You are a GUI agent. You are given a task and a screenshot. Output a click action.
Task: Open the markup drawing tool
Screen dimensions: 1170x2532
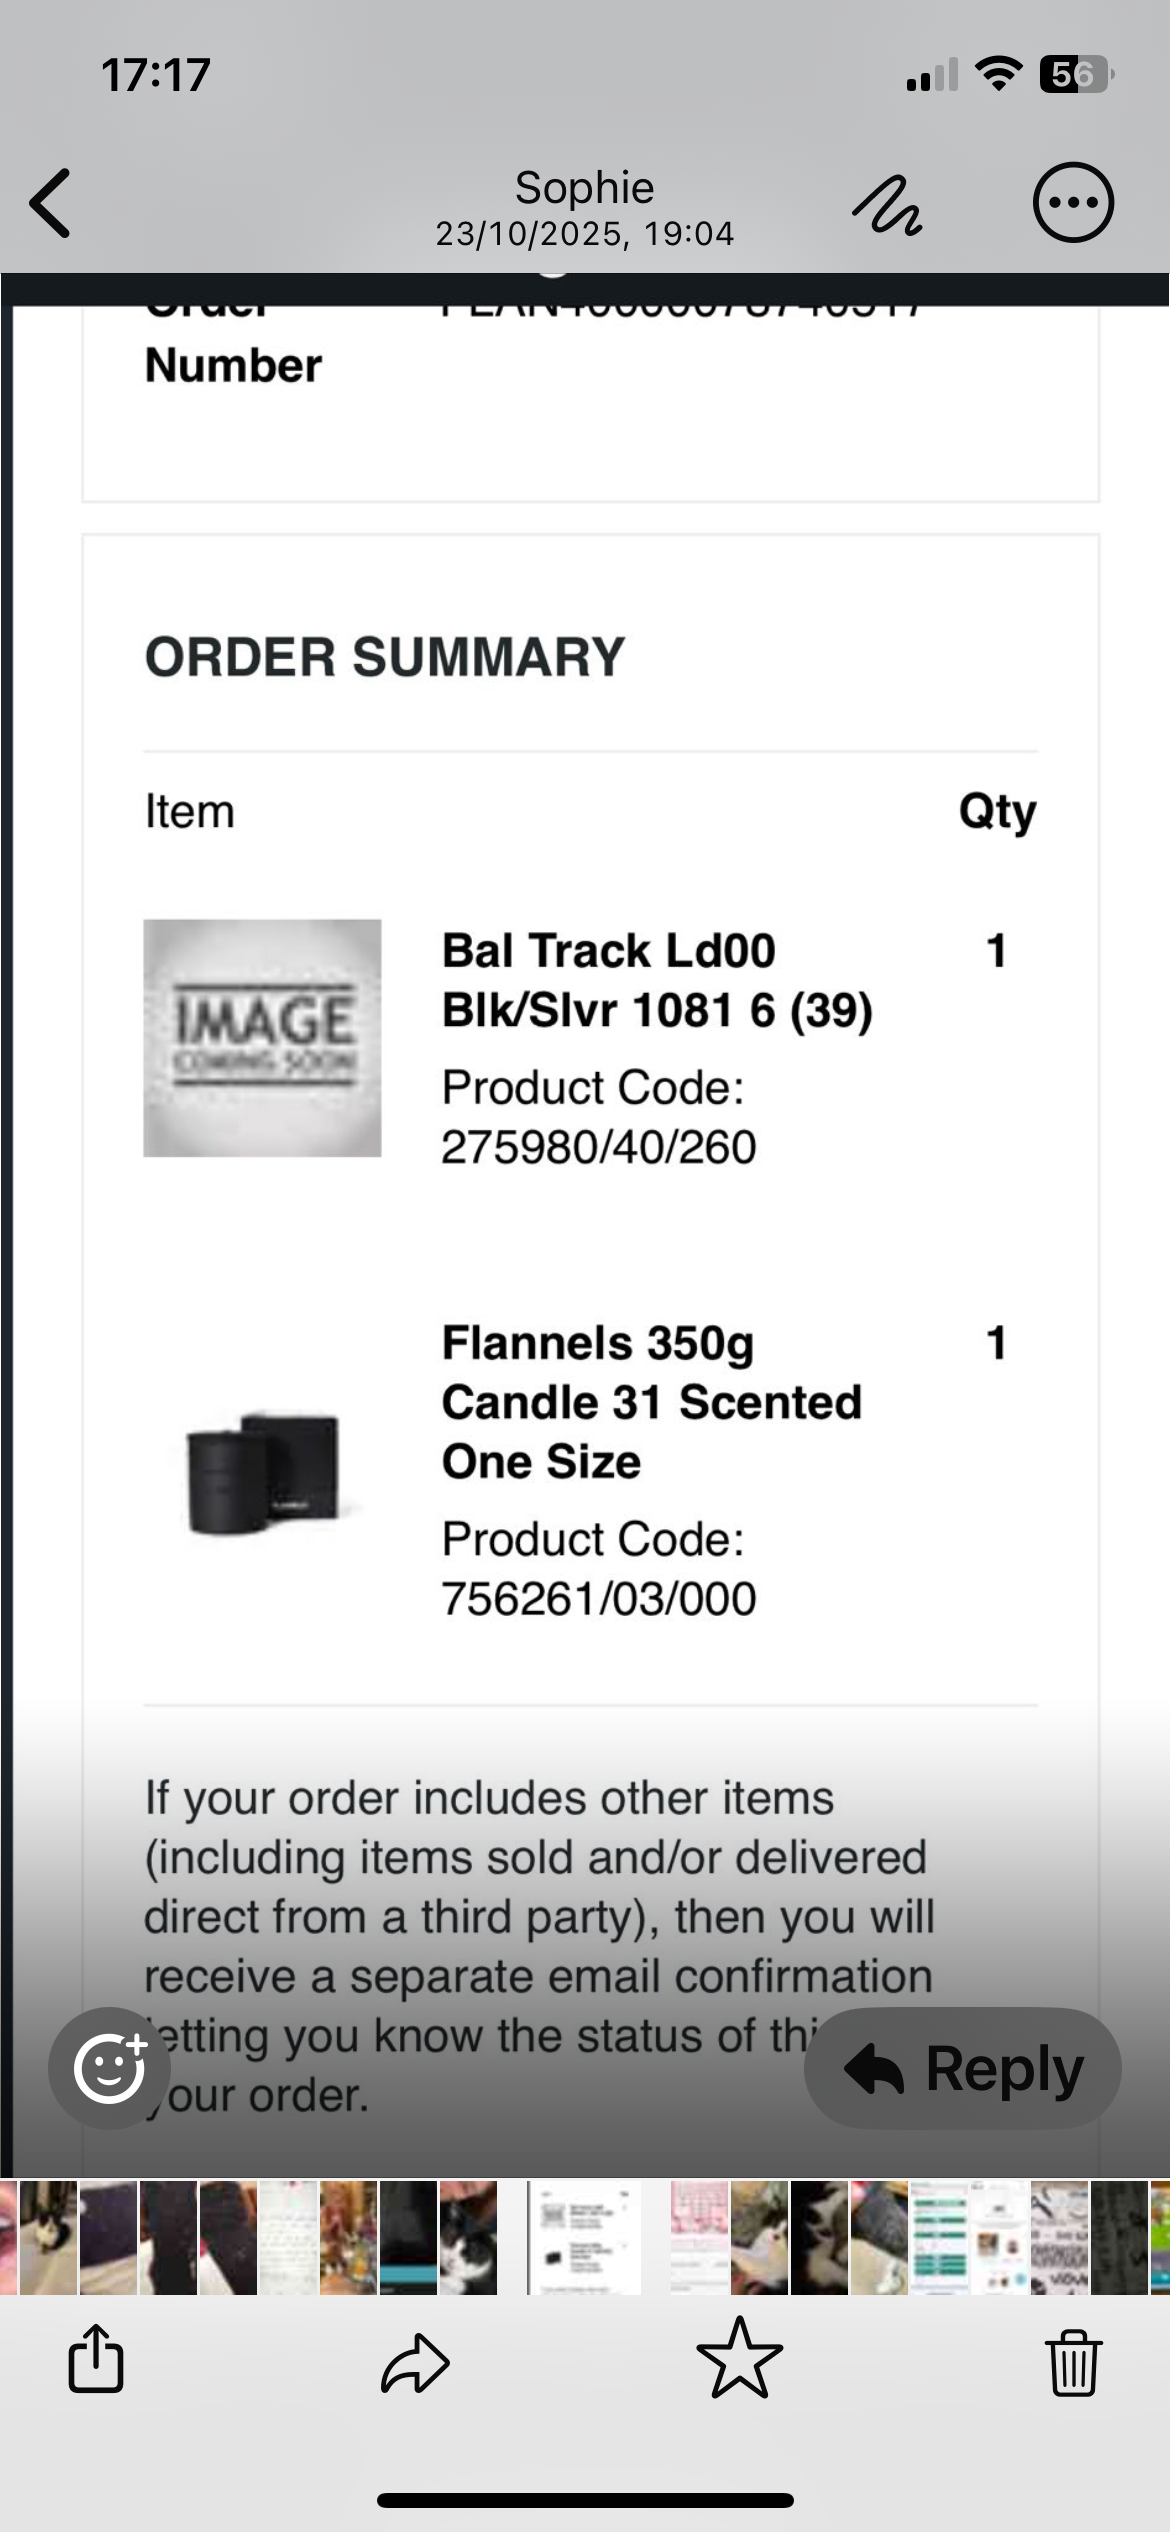887,205
